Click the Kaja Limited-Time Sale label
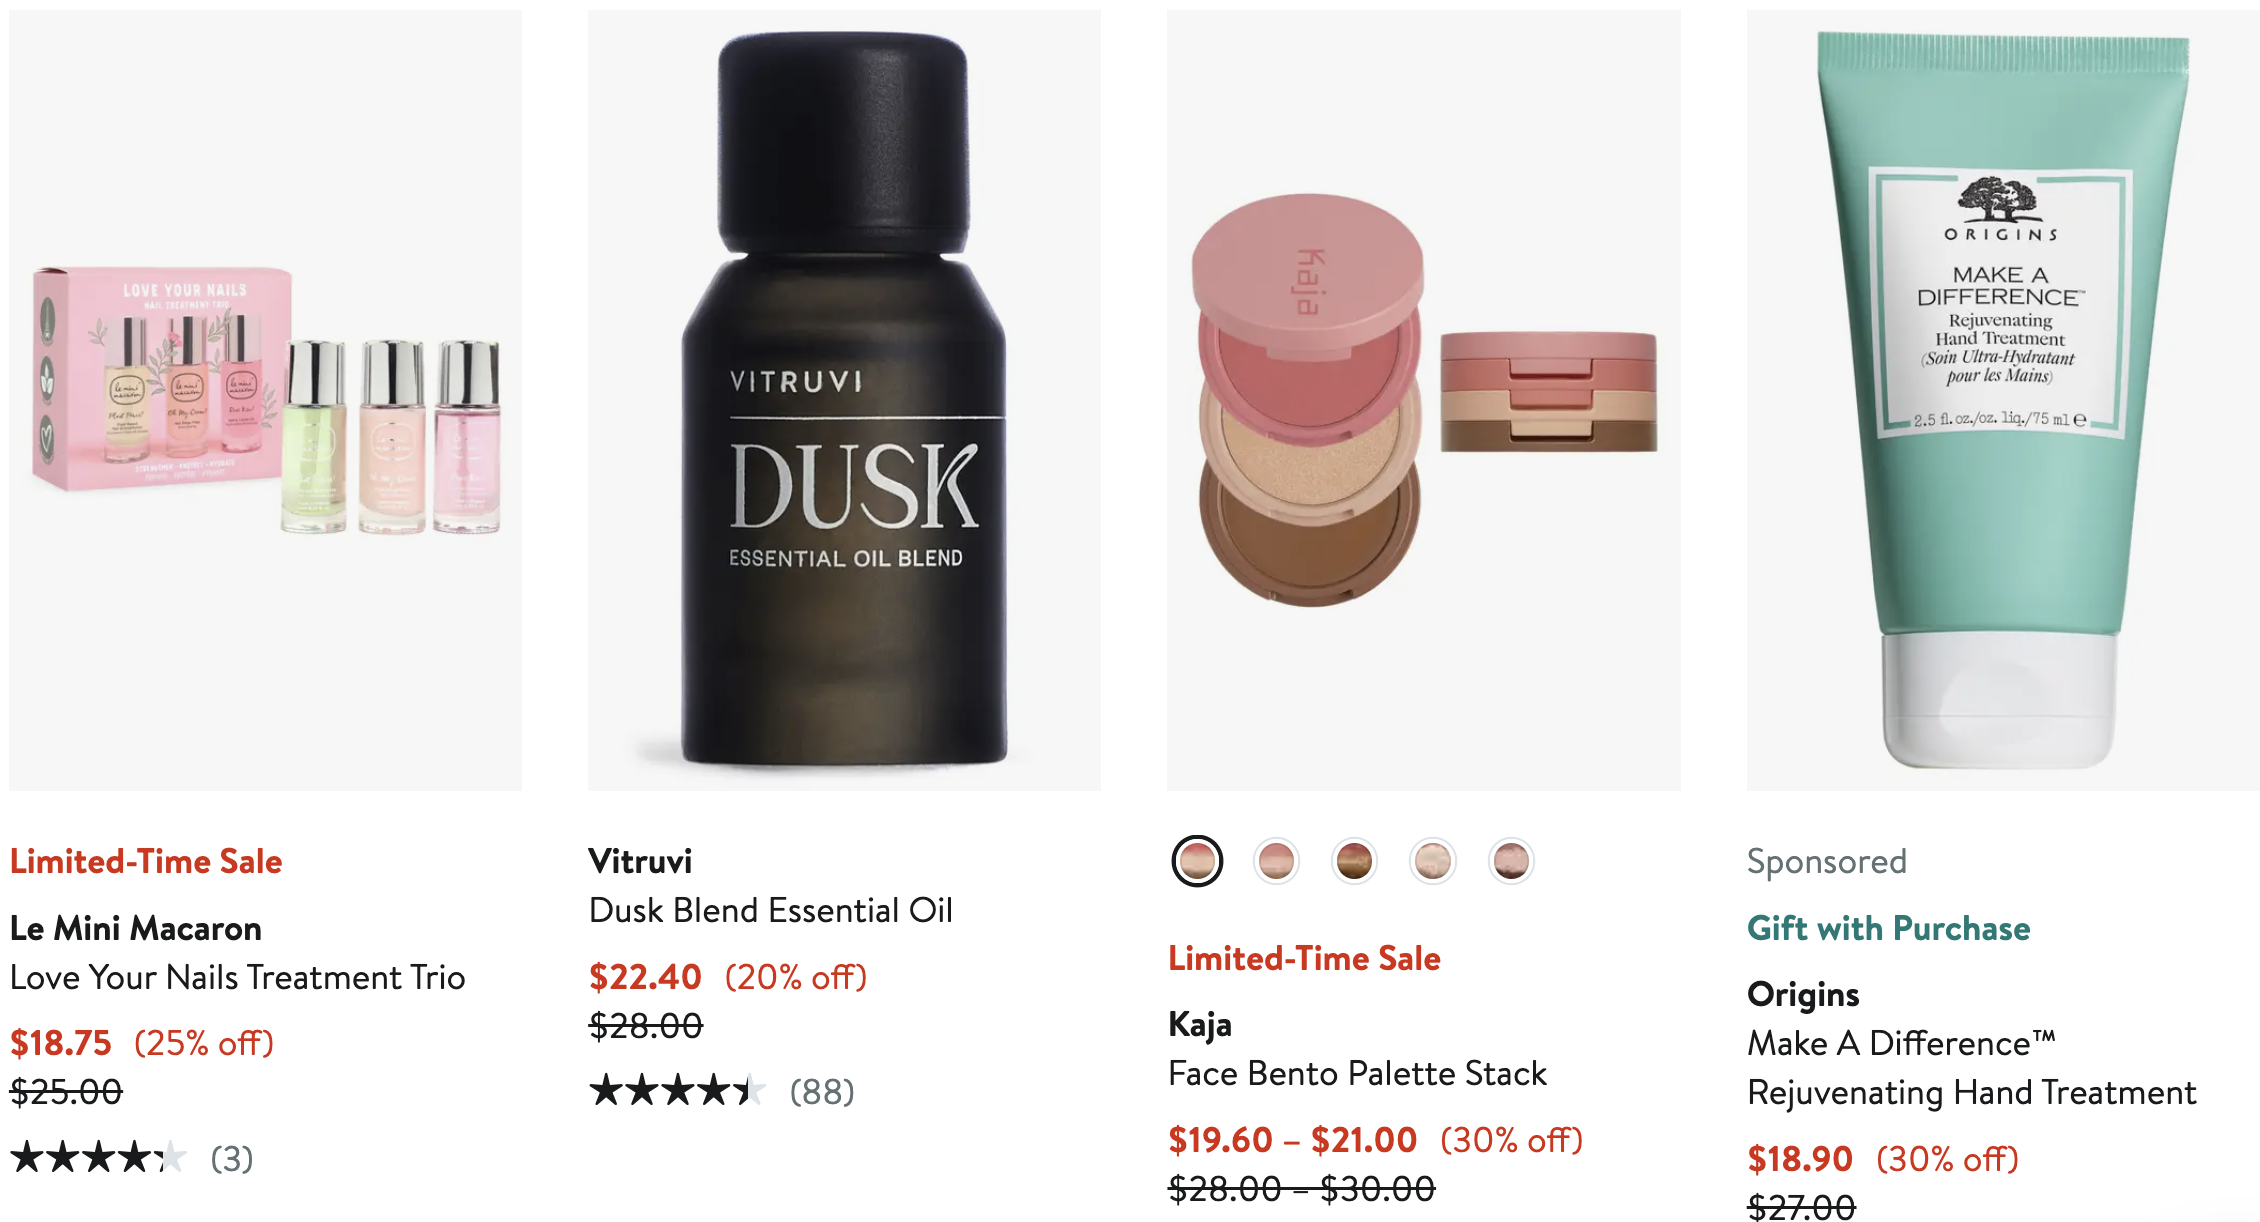 [x=1305, y=958]
